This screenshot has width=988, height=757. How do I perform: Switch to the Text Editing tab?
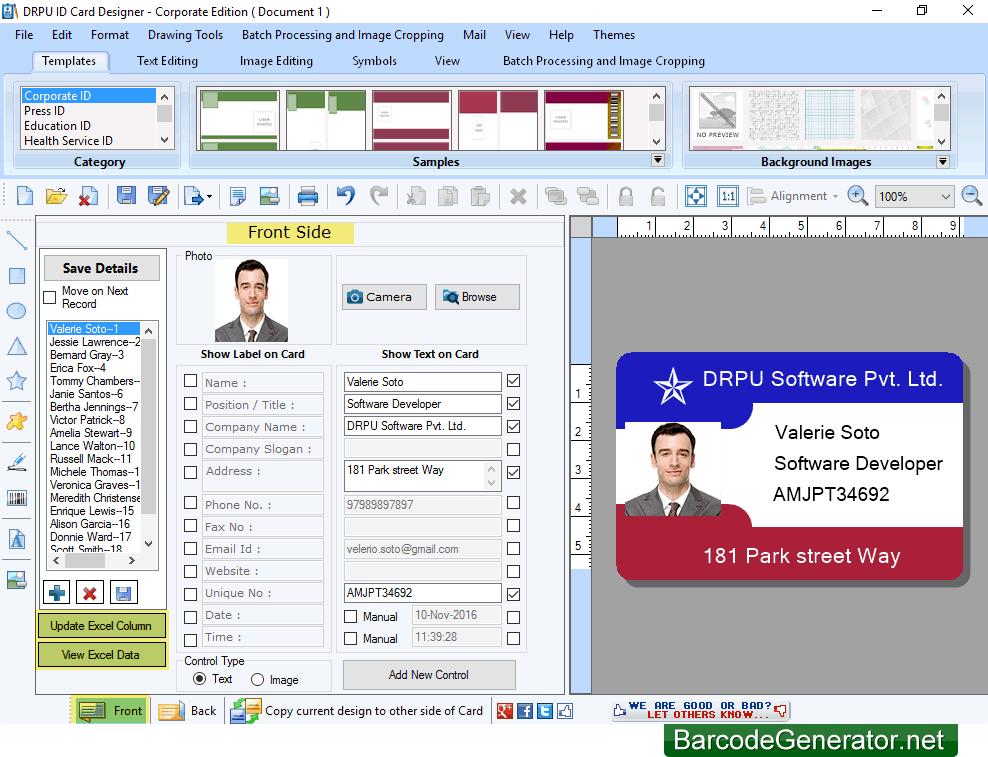(167, 61)
